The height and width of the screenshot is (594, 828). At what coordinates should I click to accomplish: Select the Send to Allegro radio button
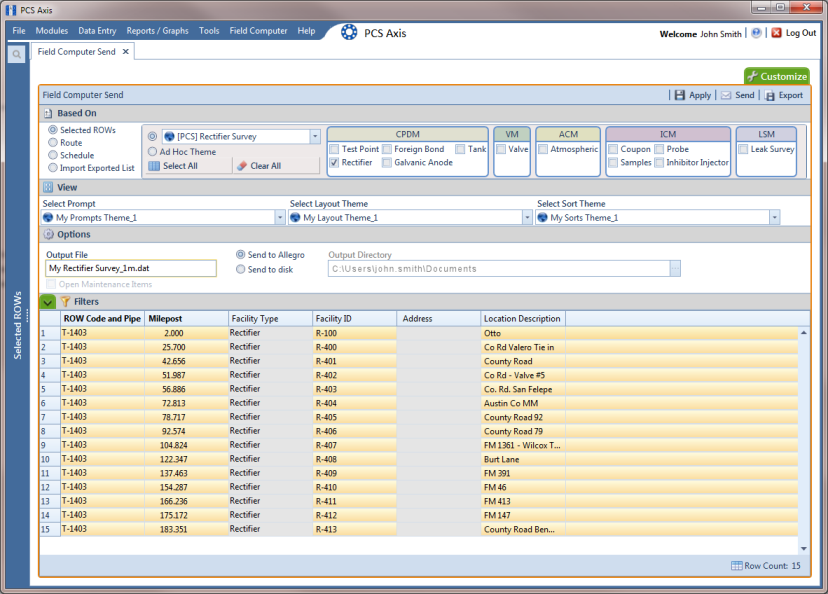click(240, 254)
